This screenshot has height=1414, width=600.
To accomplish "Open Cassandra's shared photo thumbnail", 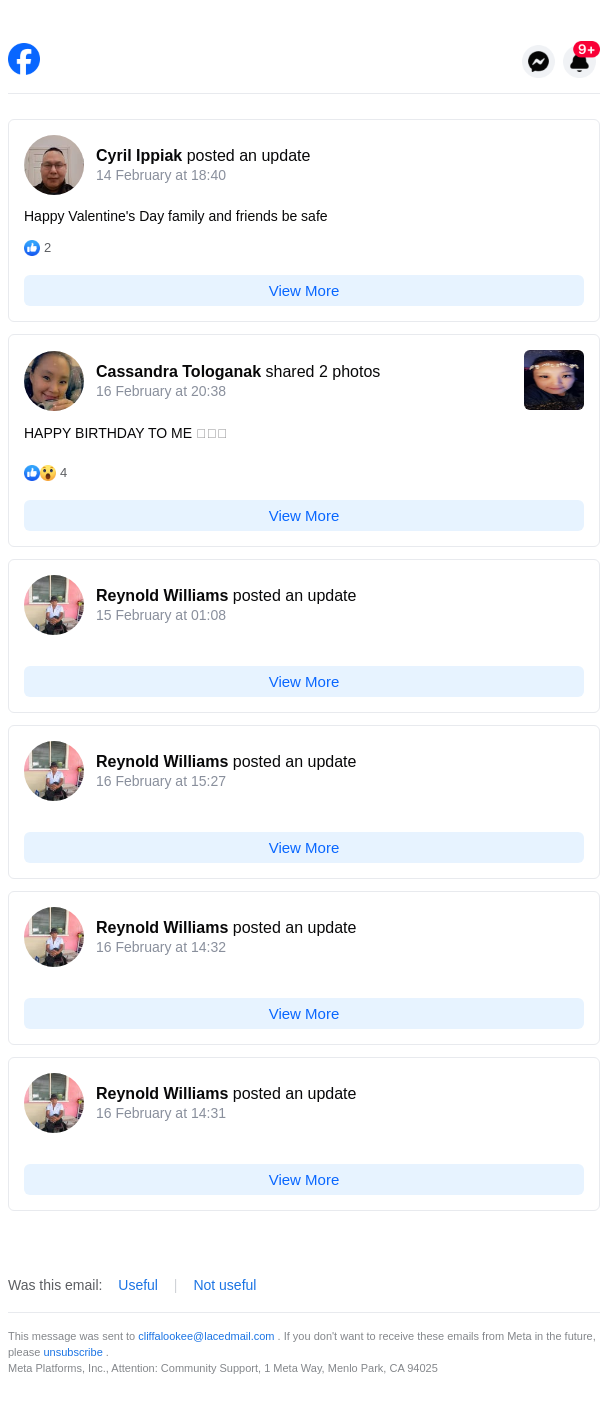I will (x=554, y=380).
